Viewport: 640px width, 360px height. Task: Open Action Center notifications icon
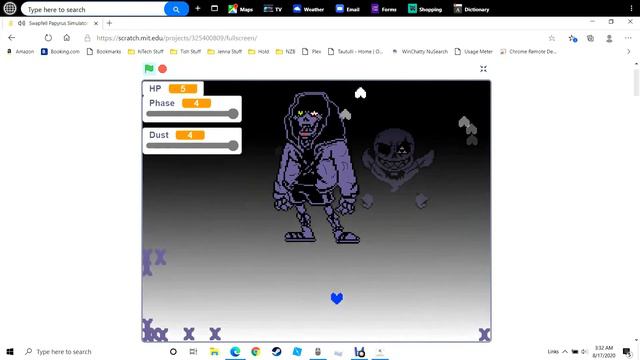coord(627,351)
